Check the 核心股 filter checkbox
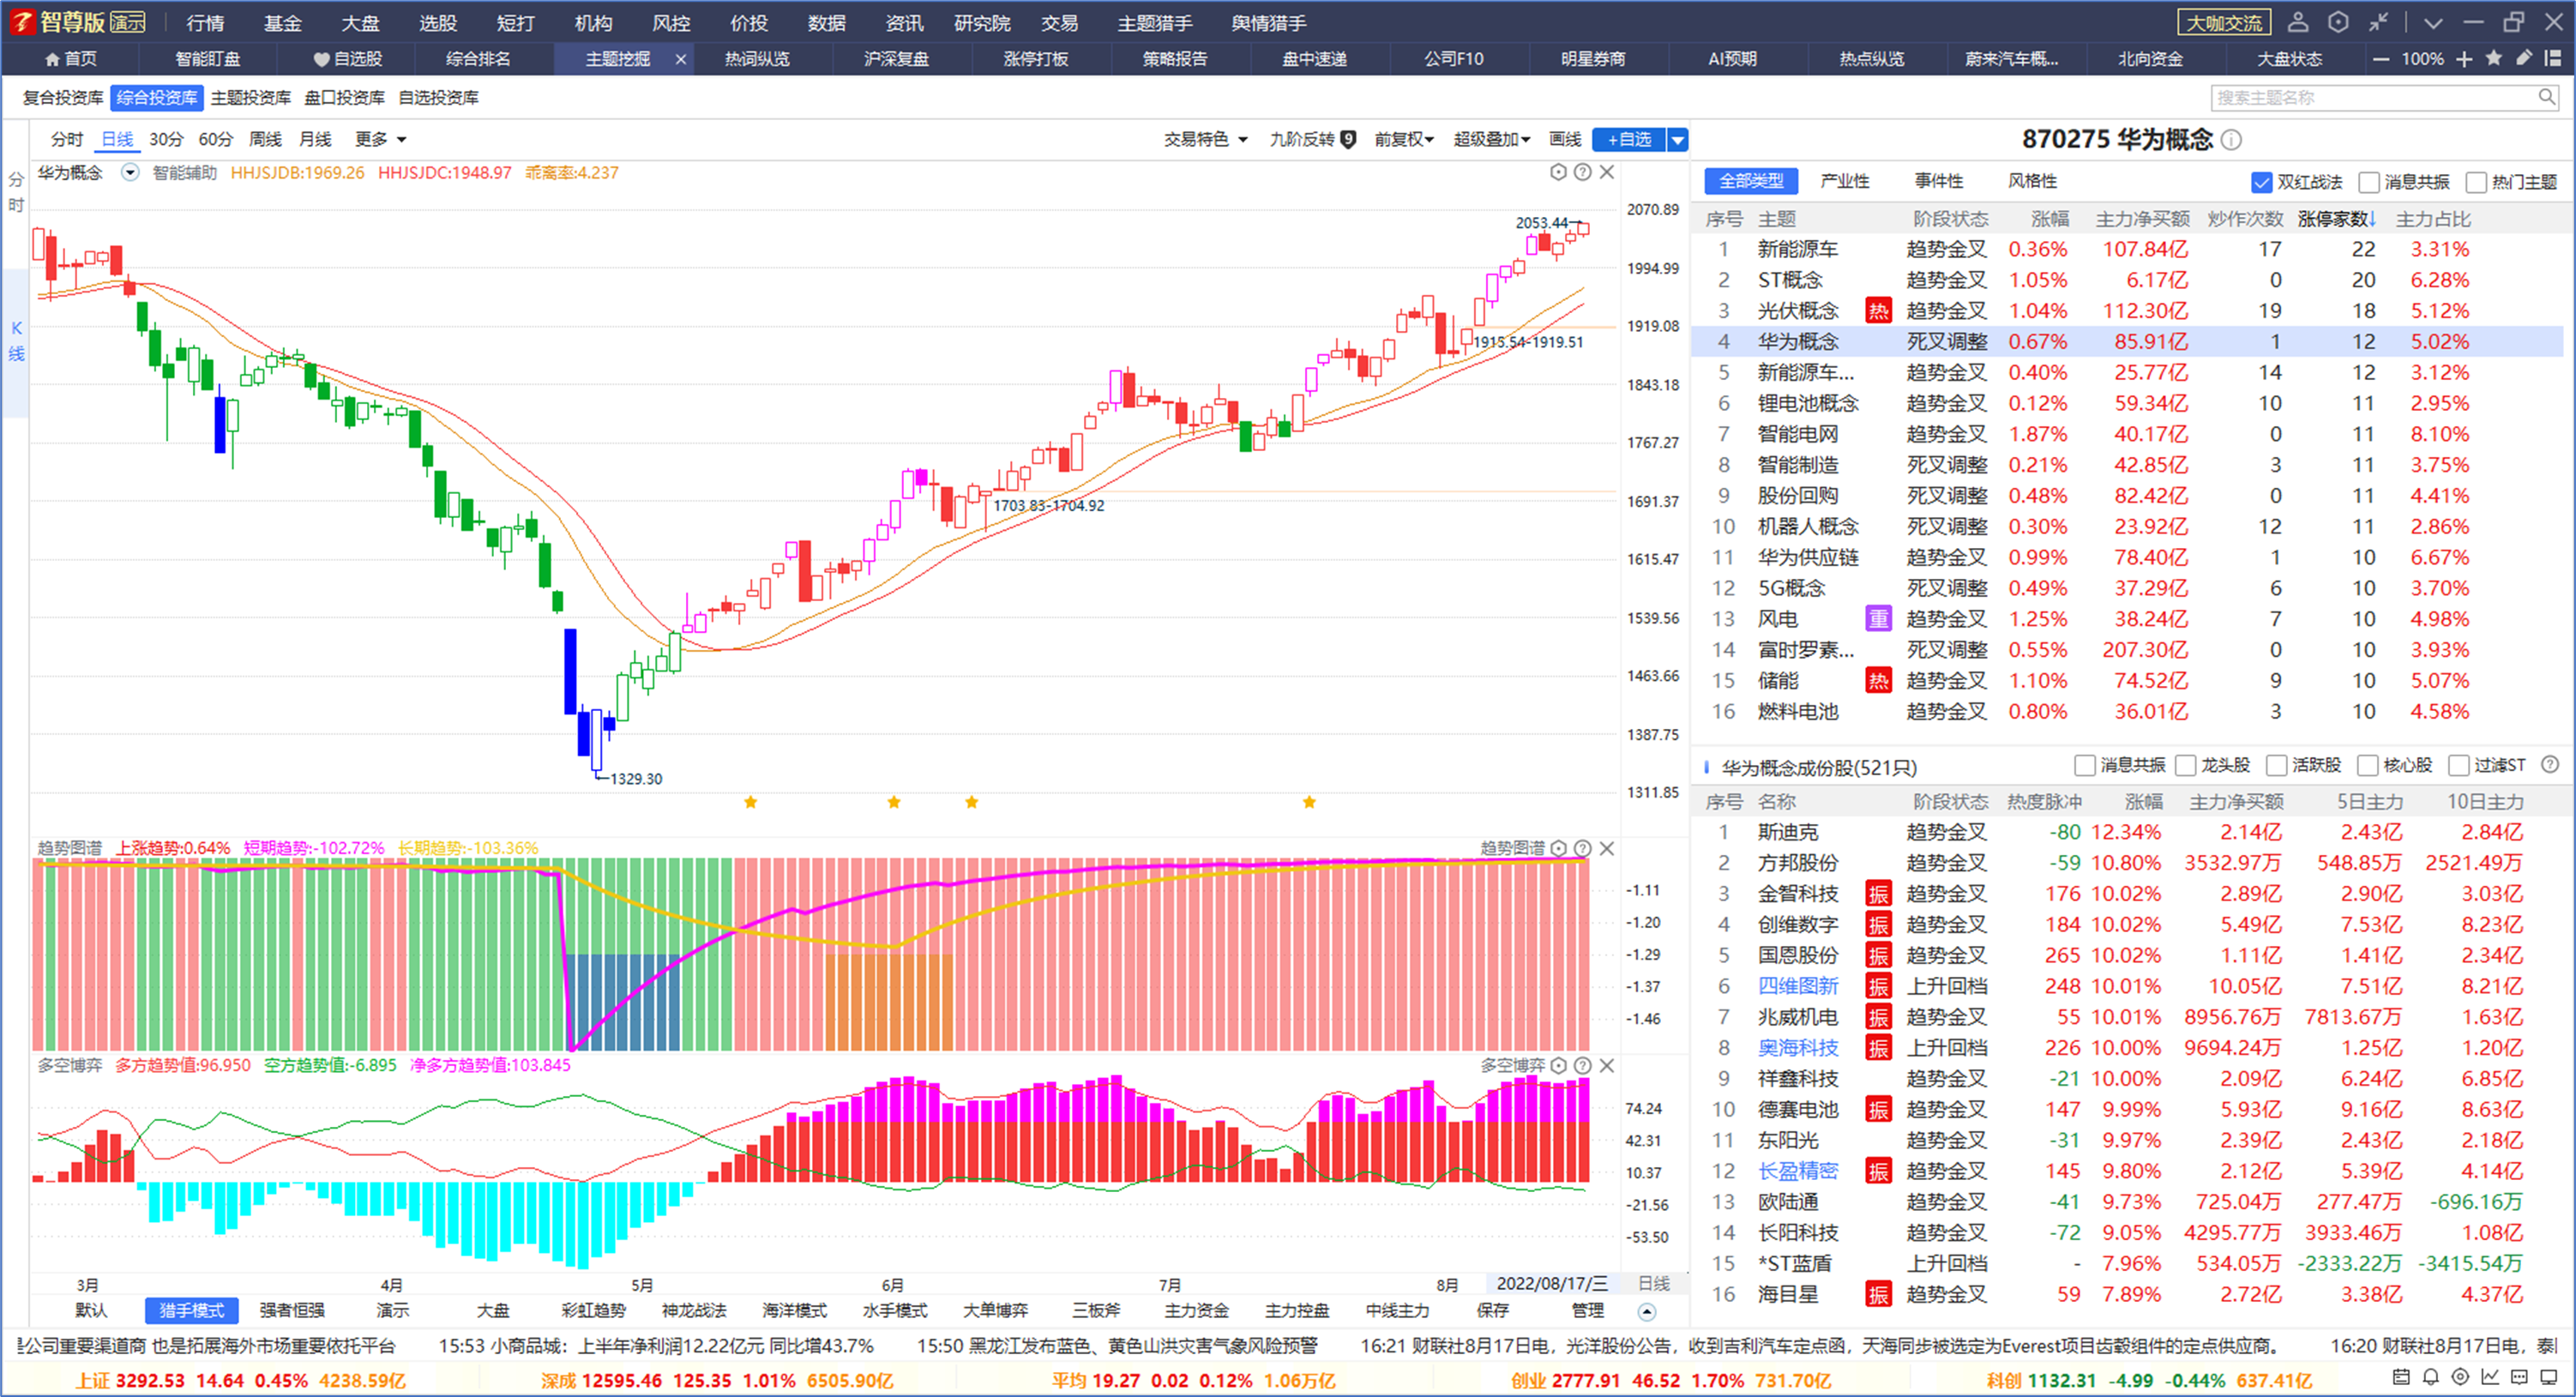 pyautogui.click(x=2368, y=766)
